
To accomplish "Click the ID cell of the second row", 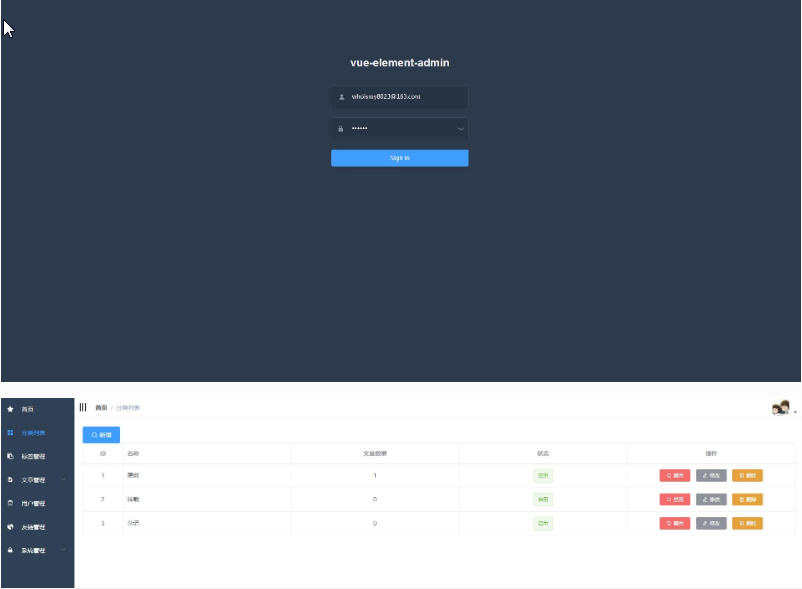I will 103,499.
